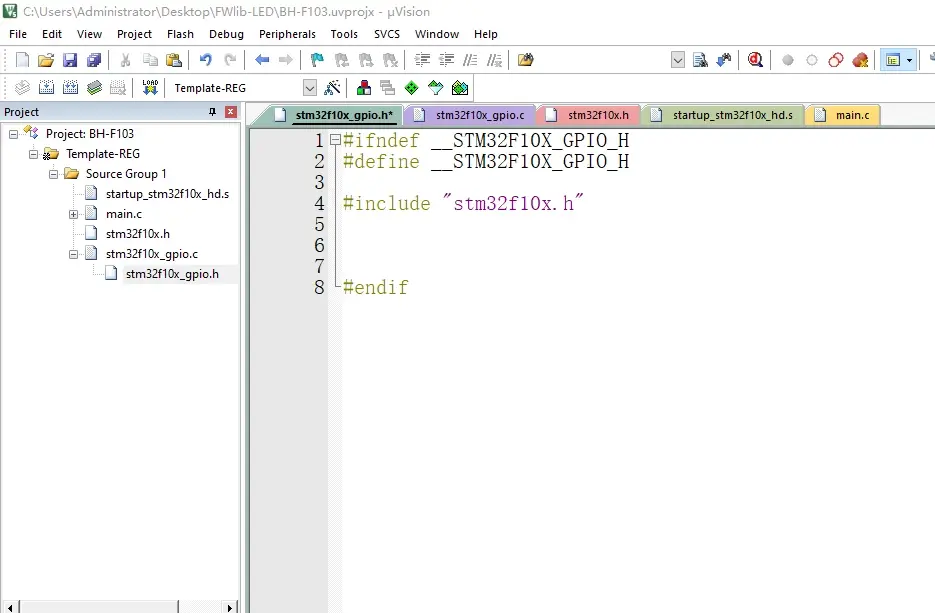Viewport: 935px width, 613px height.
Task: Select stm32f10x.h in project tree
Action: [137, 234]
